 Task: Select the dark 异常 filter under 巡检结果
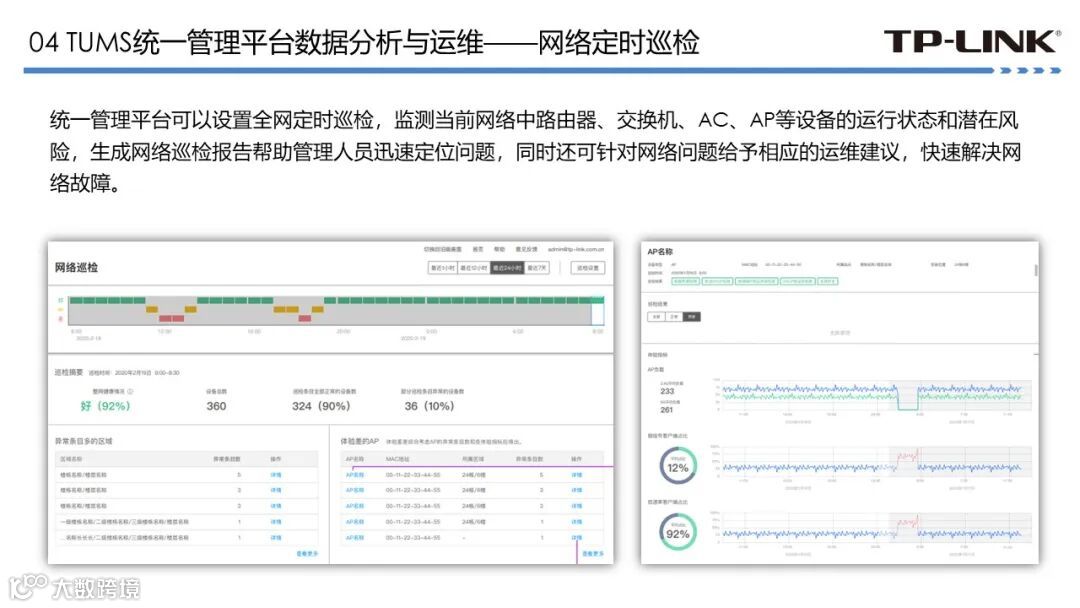click(692, 317)
